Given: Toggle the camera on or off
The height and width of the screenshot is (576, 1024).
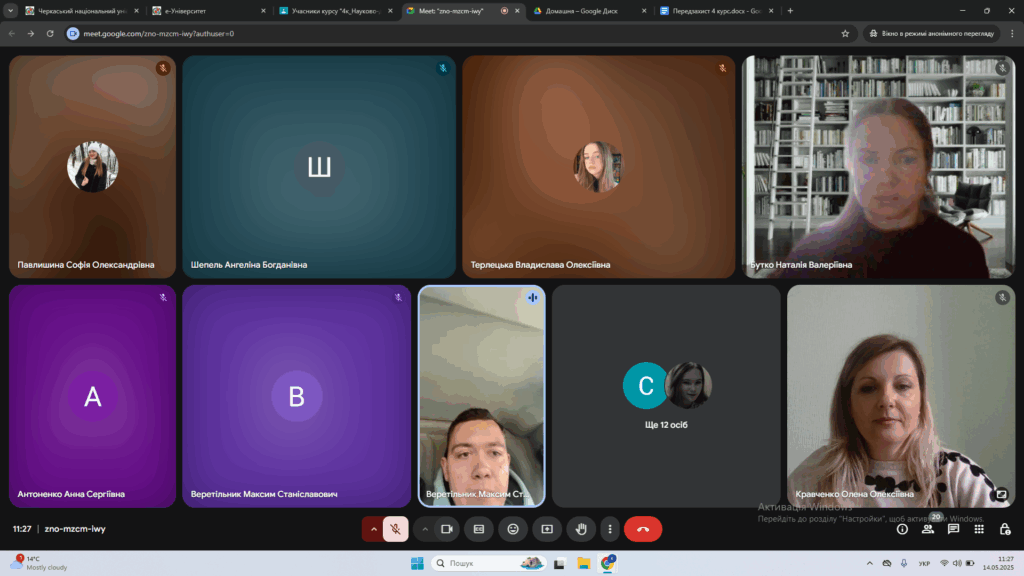Looking at the screenshot, I should coord(447,528).
